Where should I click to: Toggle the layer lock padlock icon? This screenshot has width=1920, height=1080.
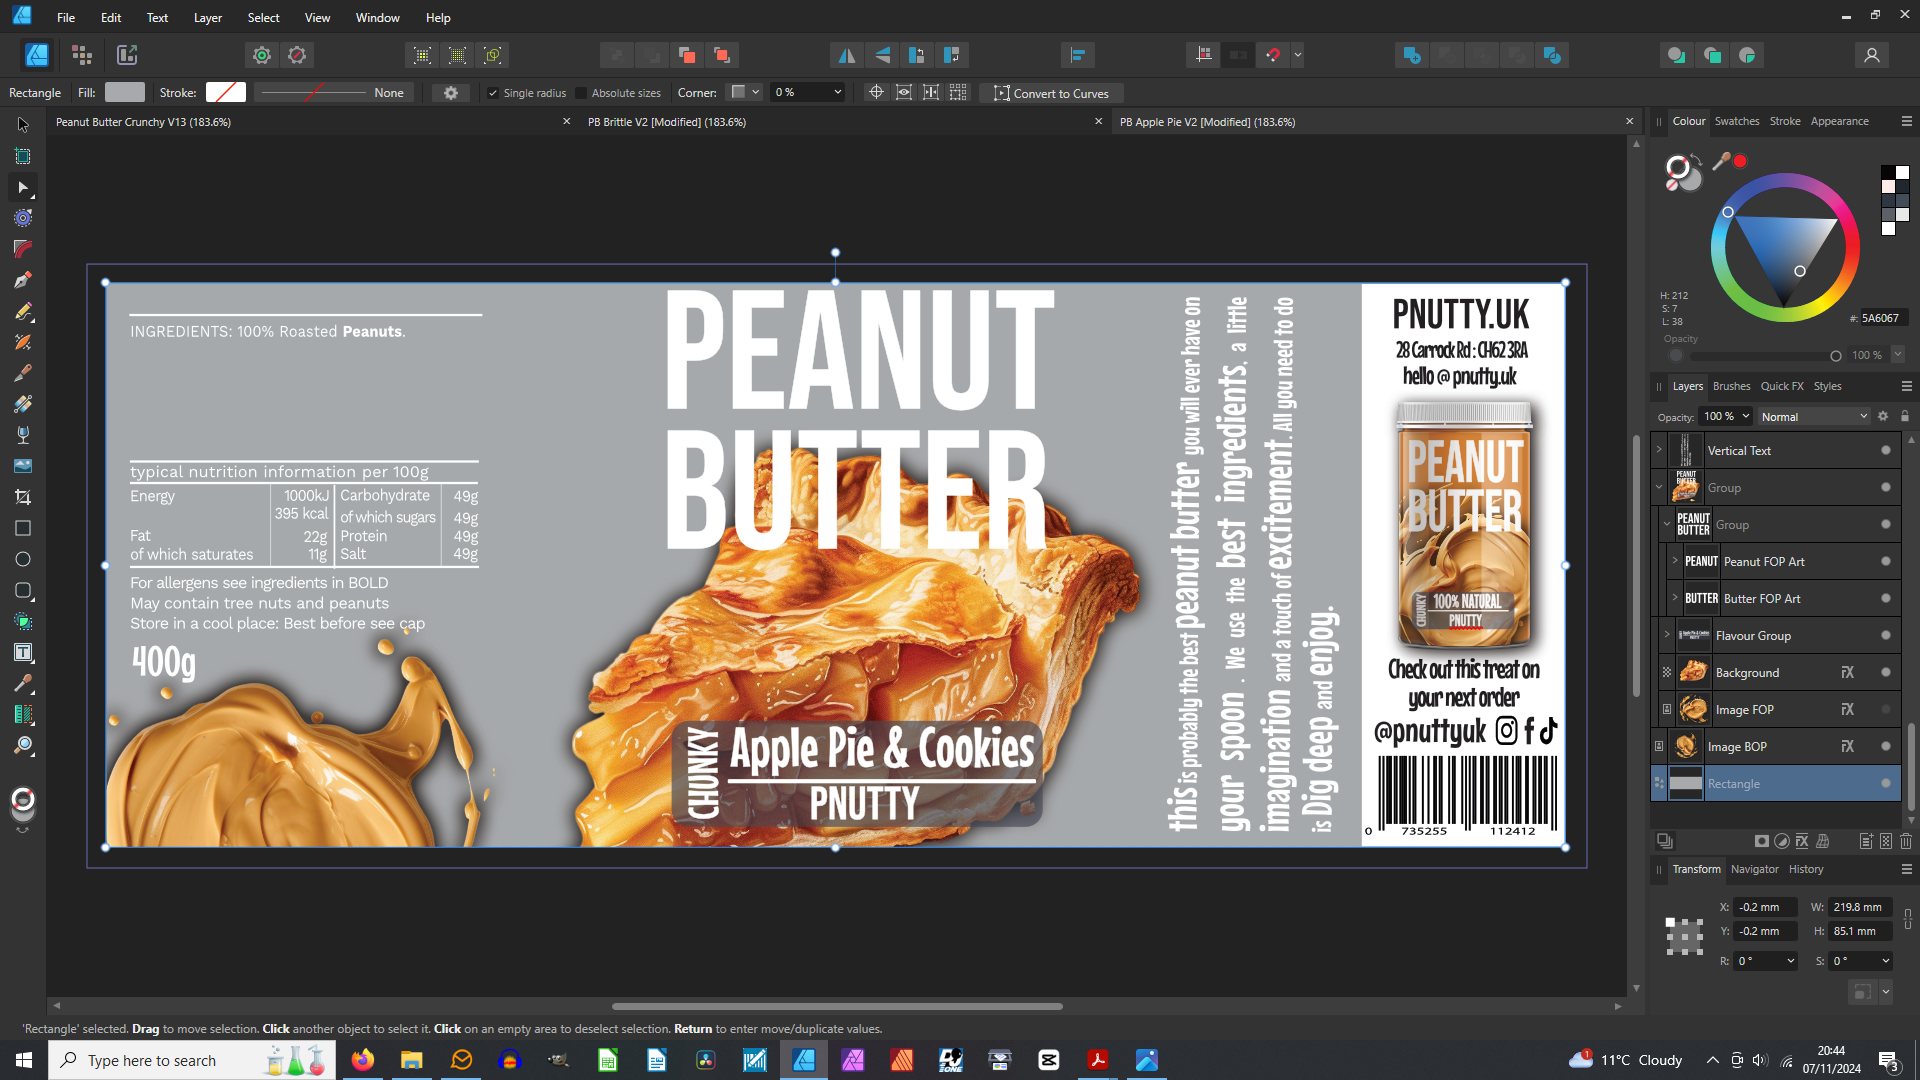point(1905,417)
